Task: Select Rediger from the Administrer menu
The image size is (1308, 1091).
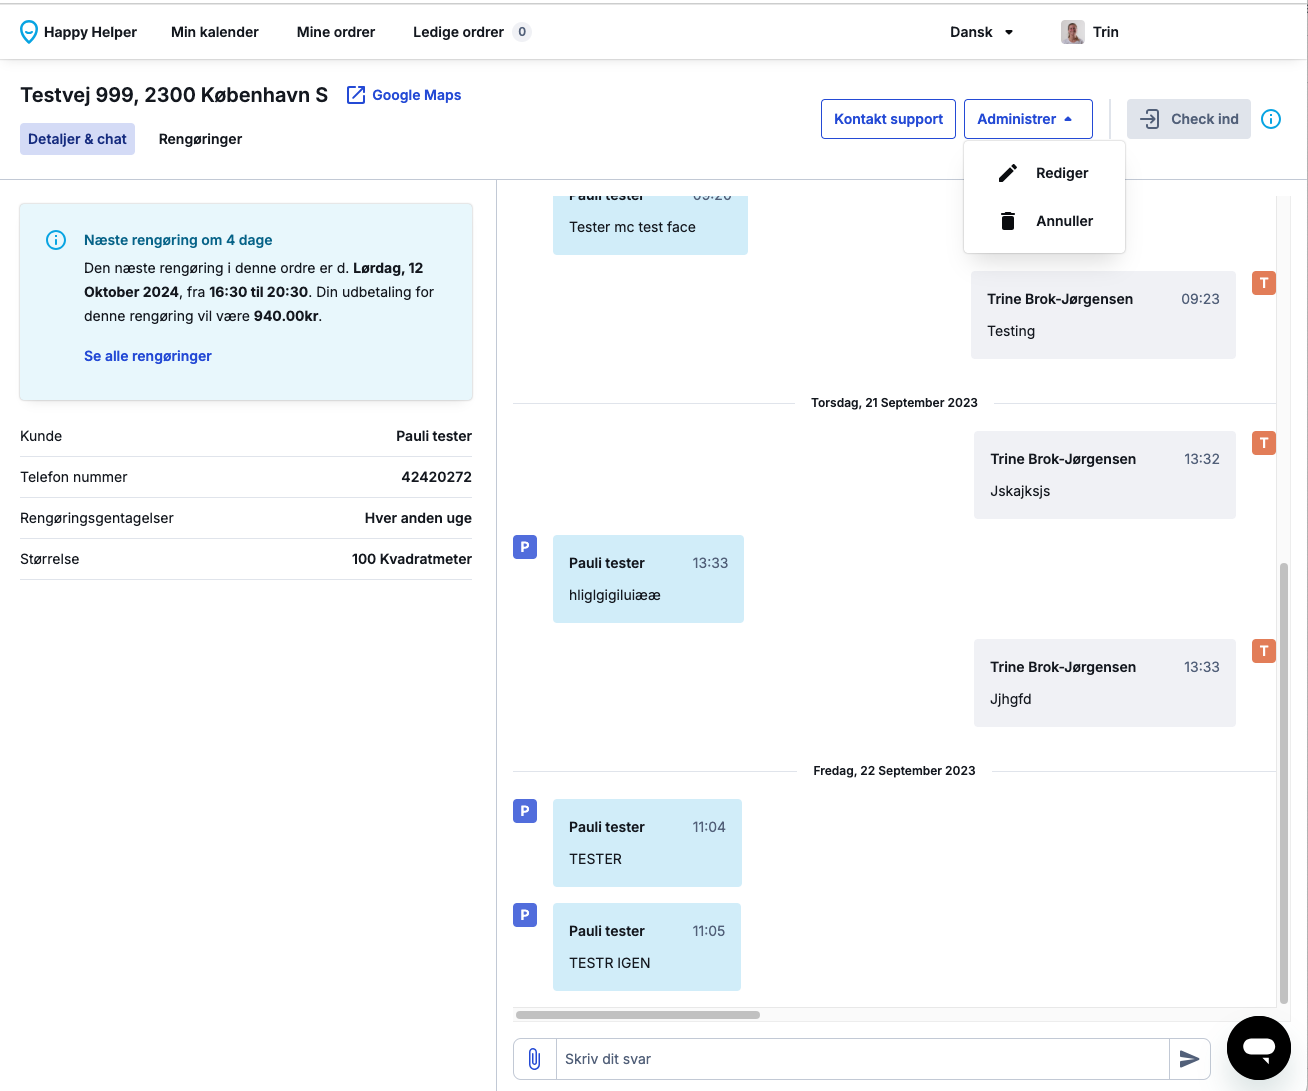Action: [x=1044, y=173]
